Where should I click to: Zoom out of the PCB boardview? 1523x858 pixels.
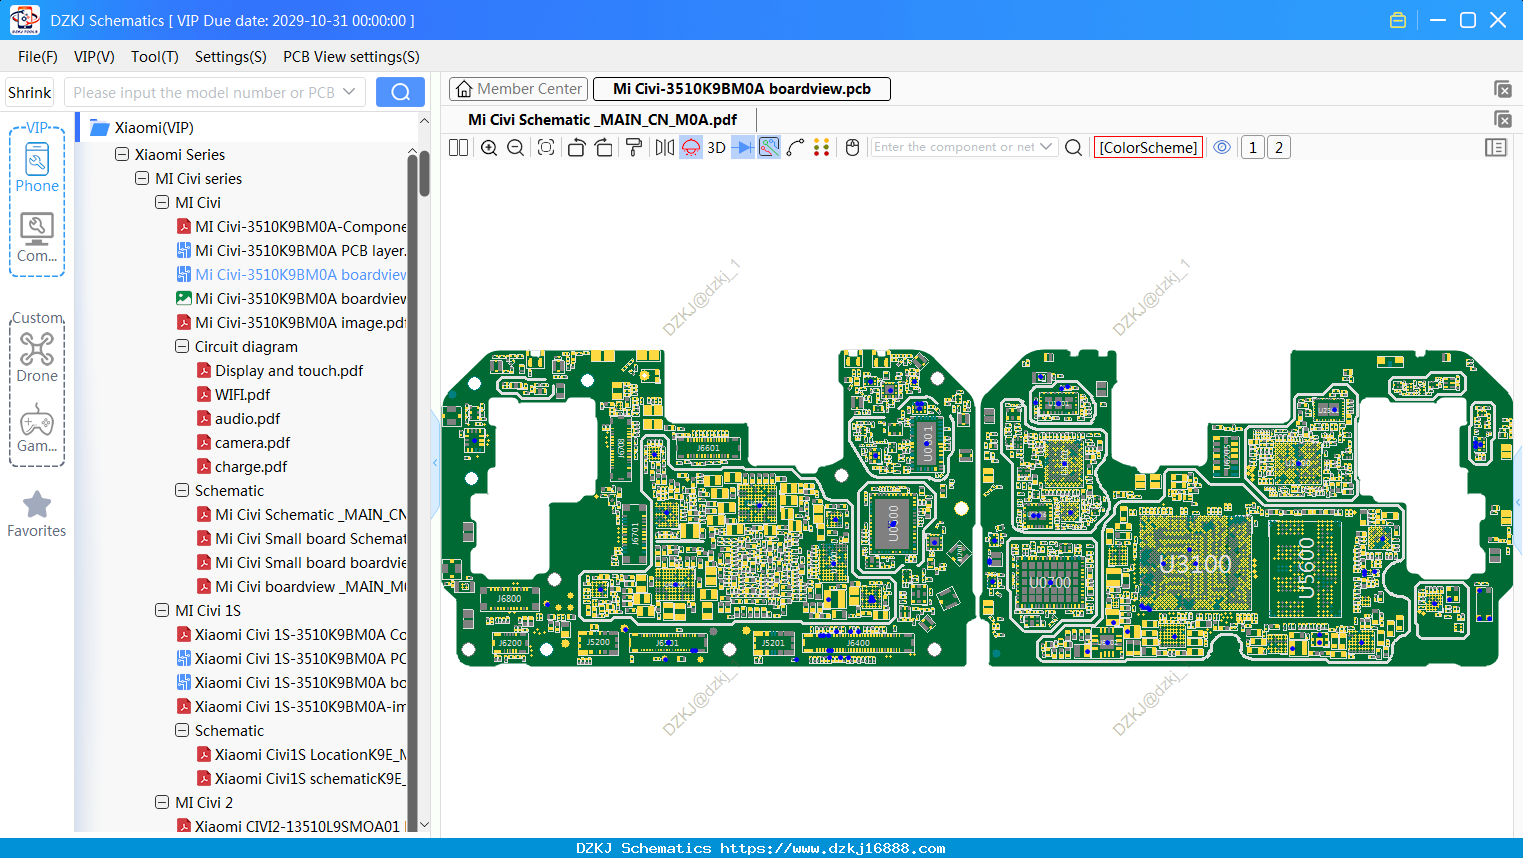click(x=515, y=148)
